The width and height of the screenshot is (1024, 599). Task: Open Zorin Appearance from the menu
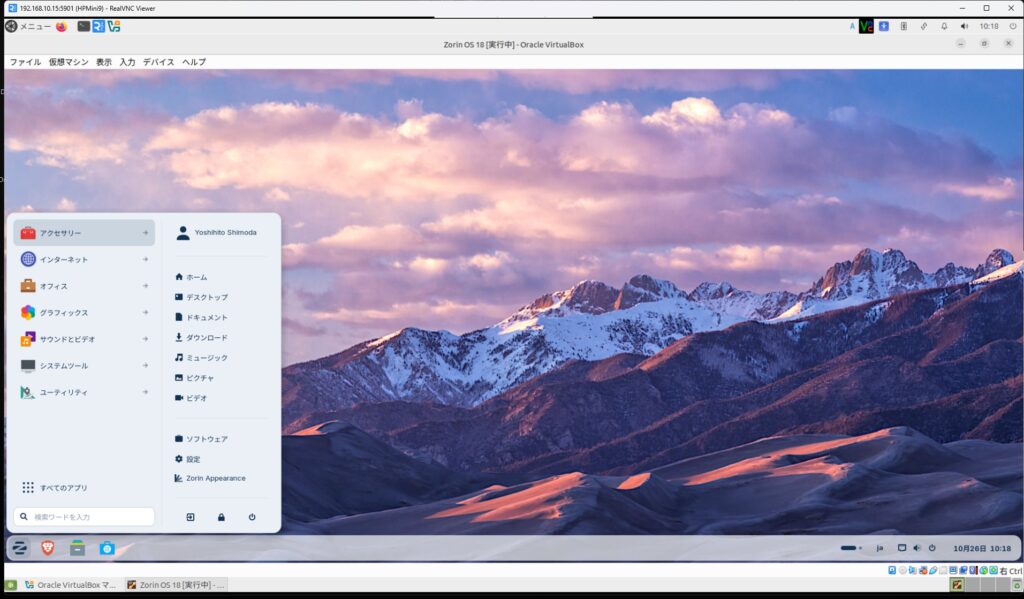click(x=214, y=478)
